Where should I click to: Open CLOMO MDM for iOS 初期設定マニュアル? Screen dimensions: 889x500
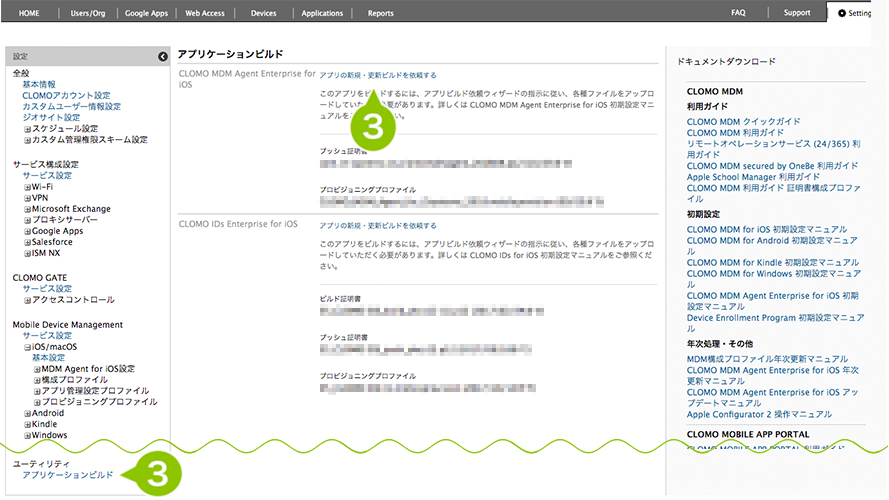[x=767, y=230]
